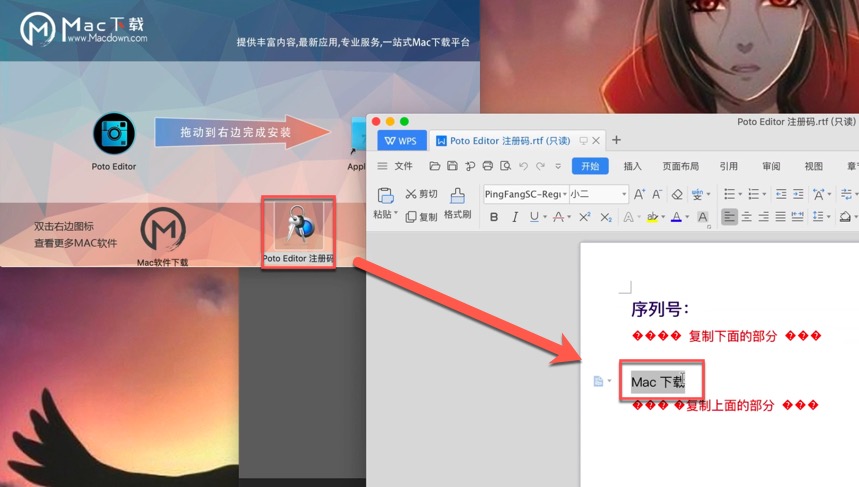The width and height of the screenshot is (859, 487).
Task: Click the hamburger menu icon beside 文件
Action: tap(382, 166)
